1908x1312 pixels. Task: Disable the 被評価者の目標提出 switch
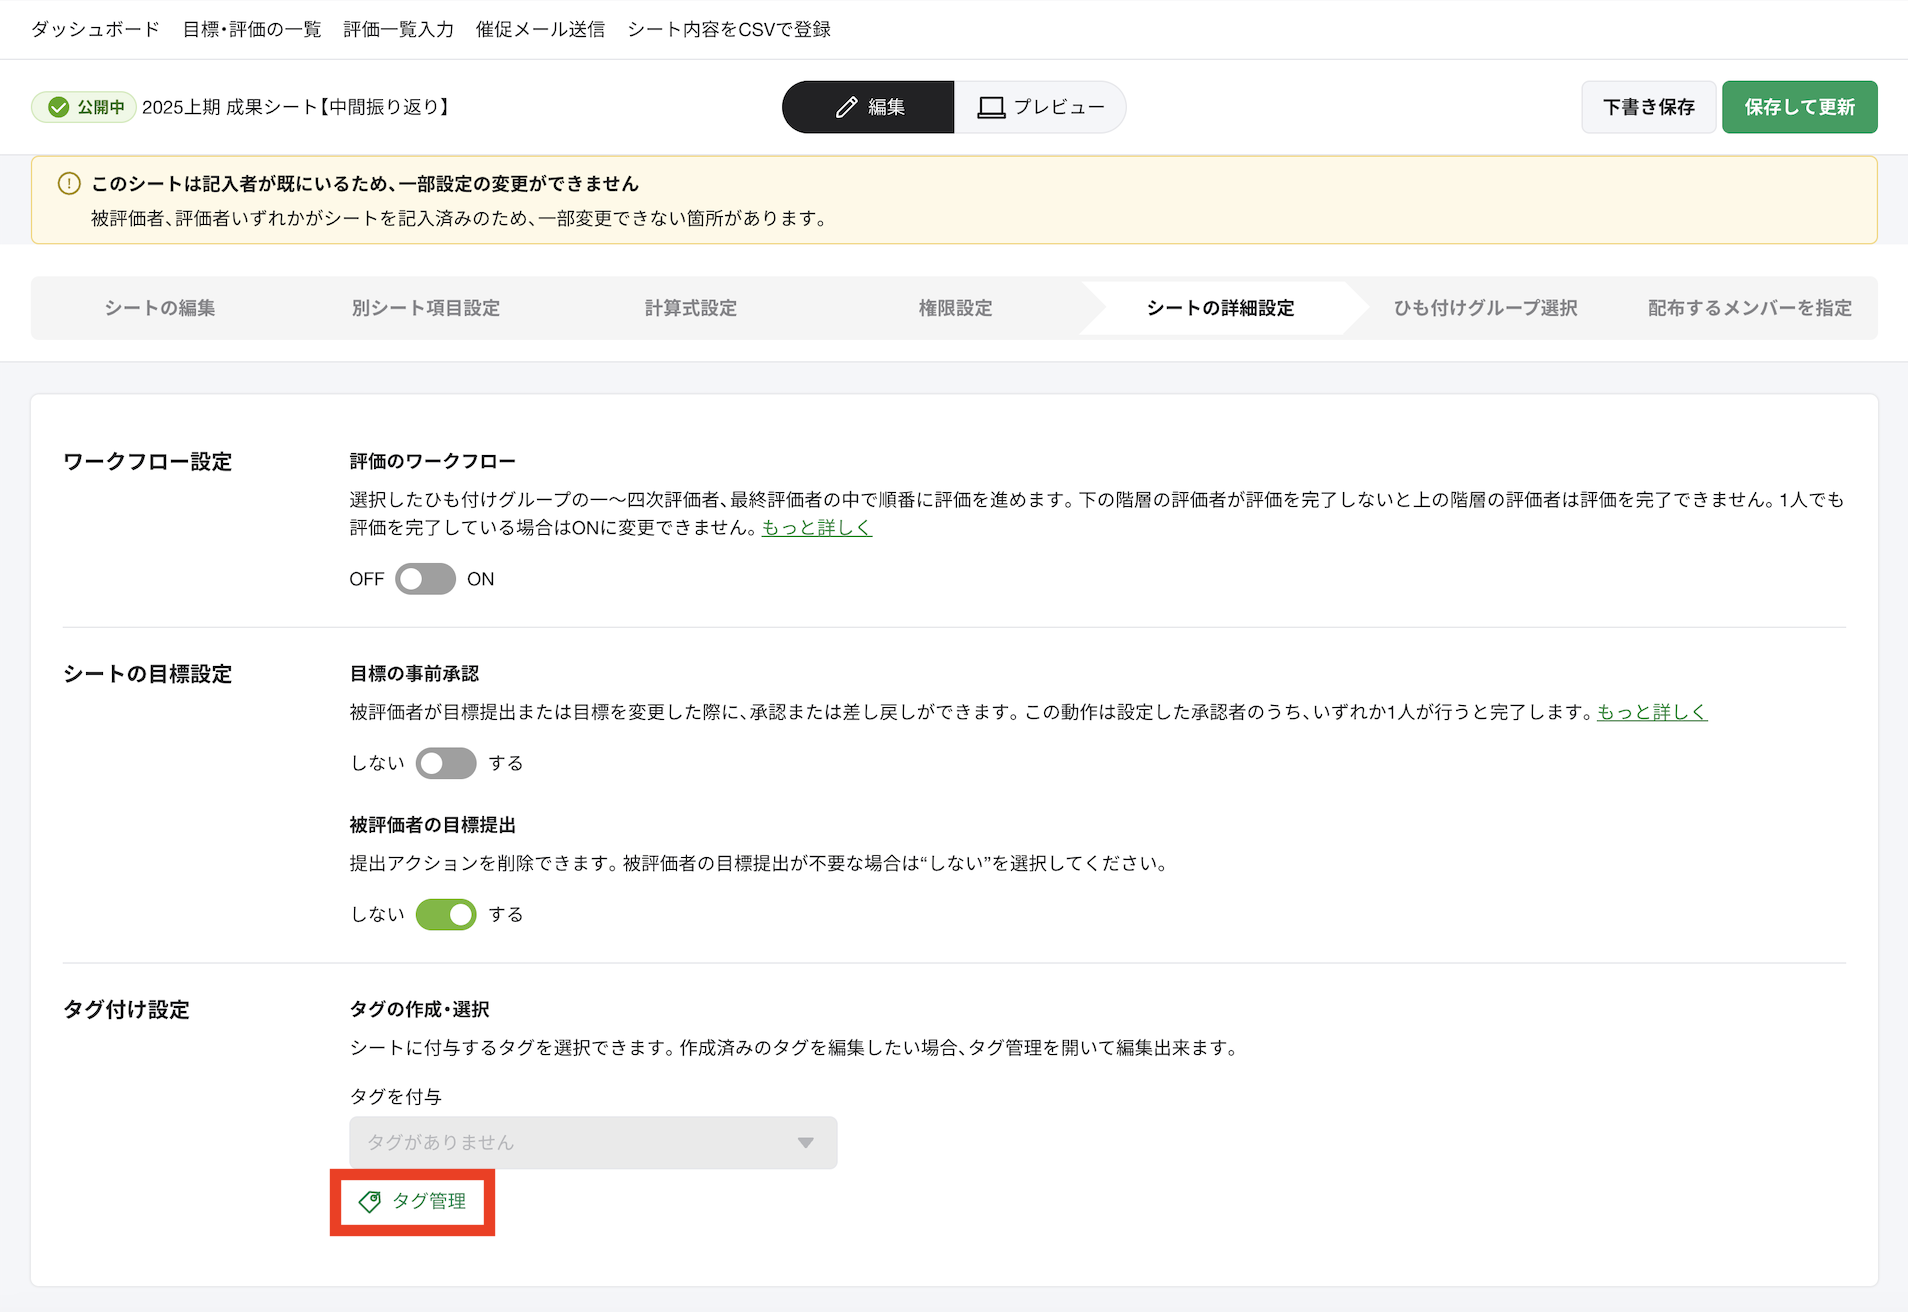pyautogui.click(x=446, y=914)
